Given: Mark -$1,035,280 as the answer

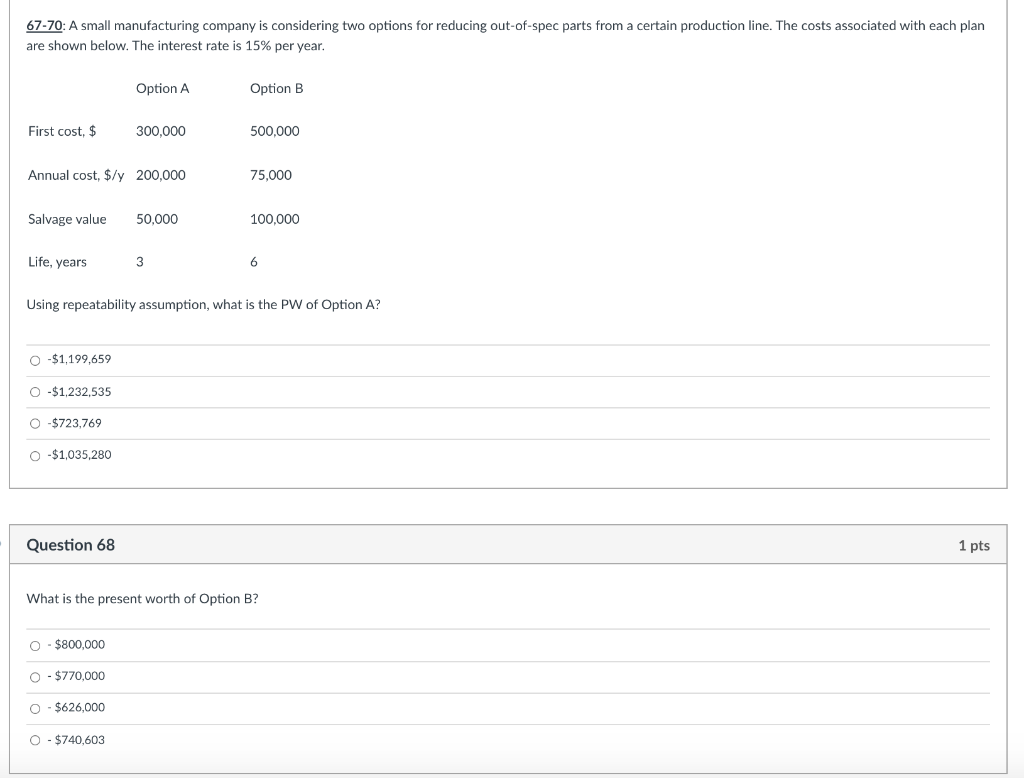Looking at the screenshot, I should pyautogui.click(x=35, y=456).
